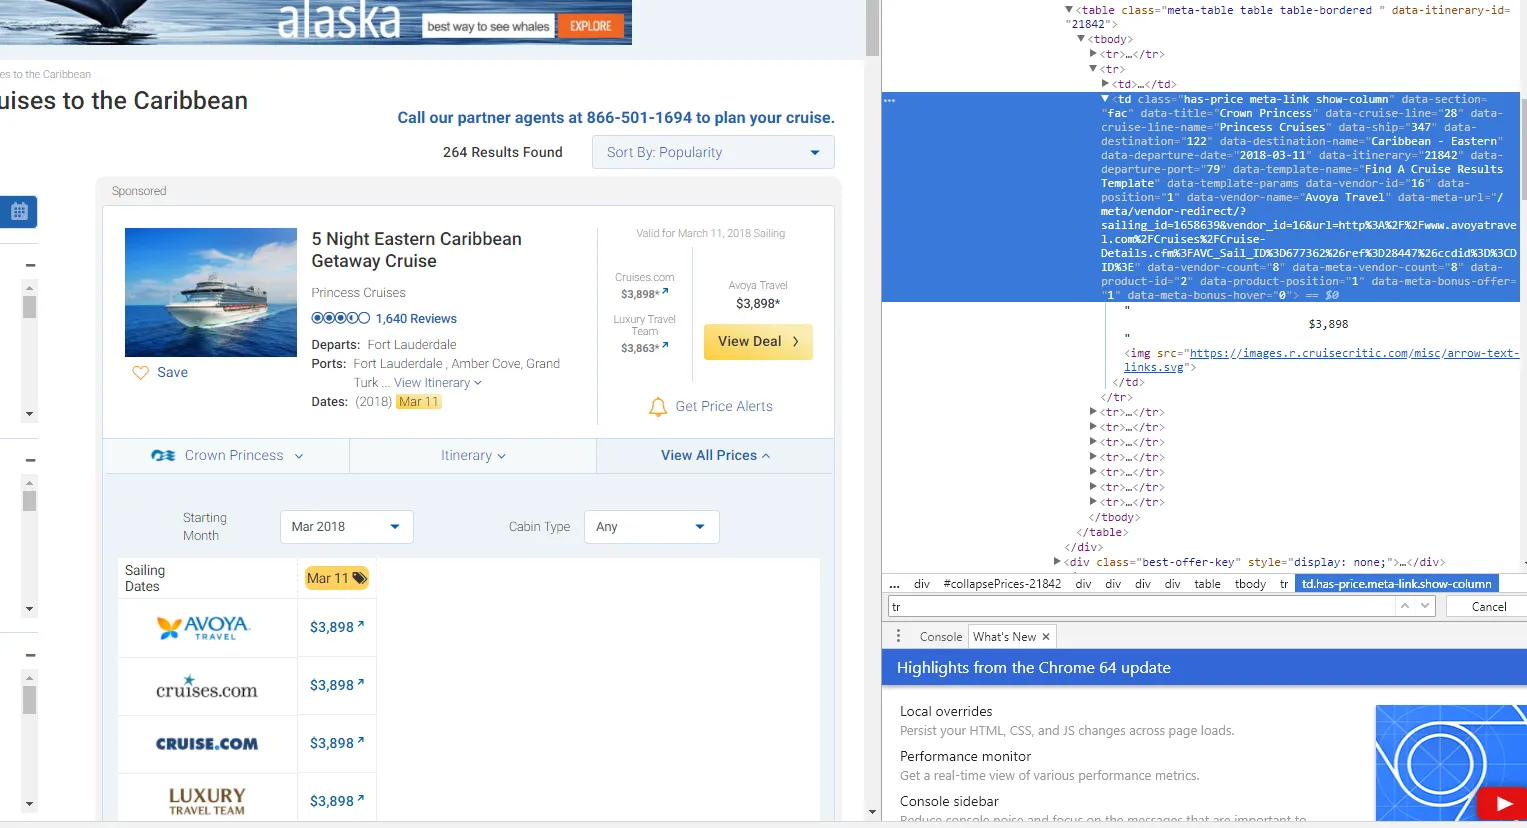Click the five-bubble rating icon
The image size is (1527, 828).
340,318
